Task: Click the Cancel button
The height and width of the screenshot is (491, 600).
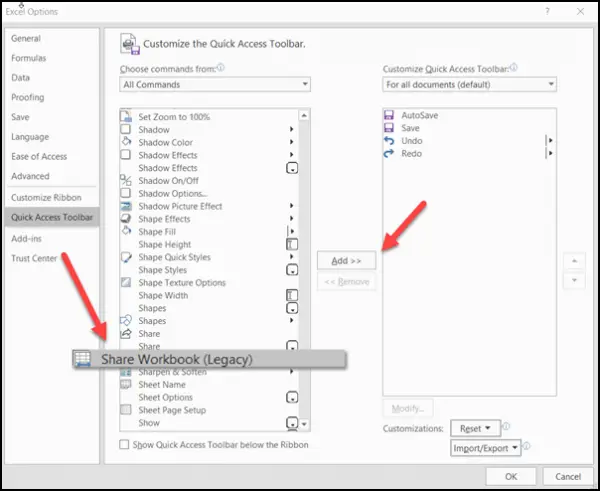Action: (568, 476)
